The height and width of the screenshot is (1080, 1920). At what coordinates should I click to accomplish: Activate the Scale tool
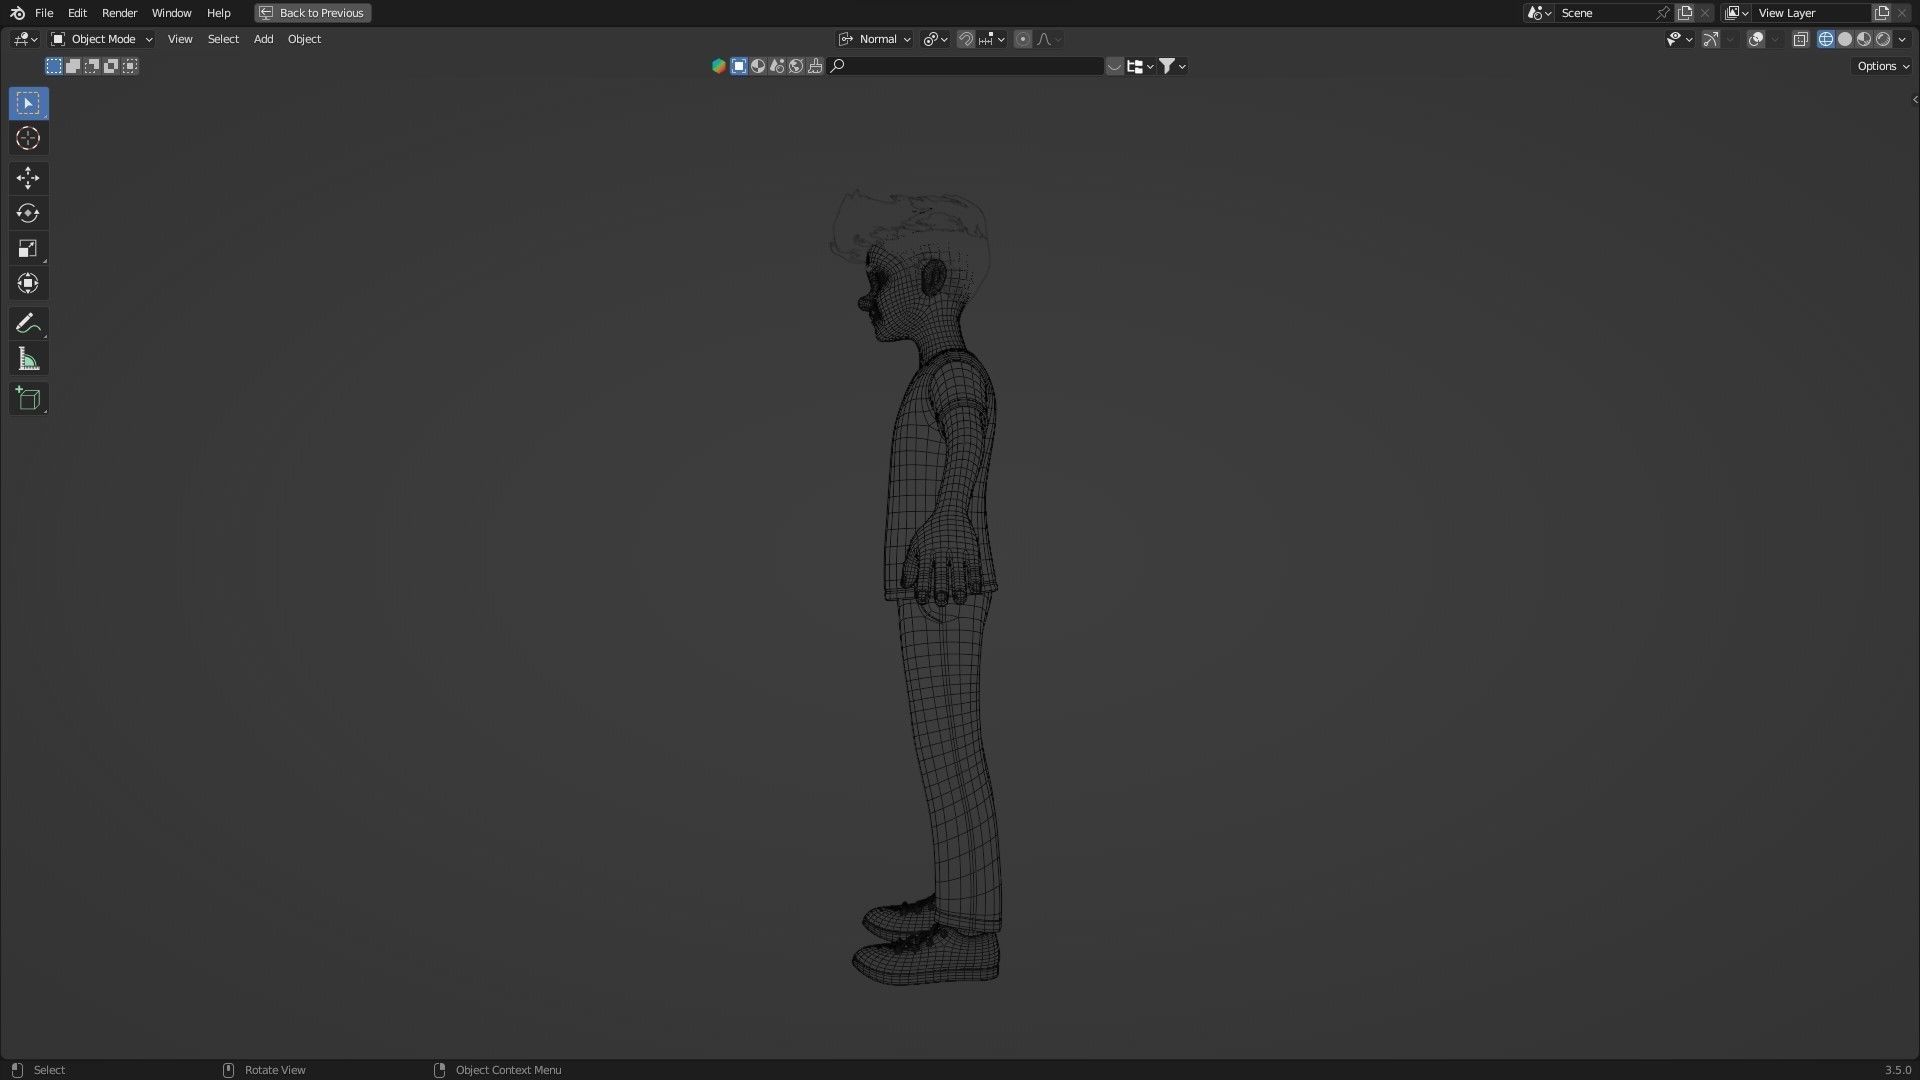28,248
